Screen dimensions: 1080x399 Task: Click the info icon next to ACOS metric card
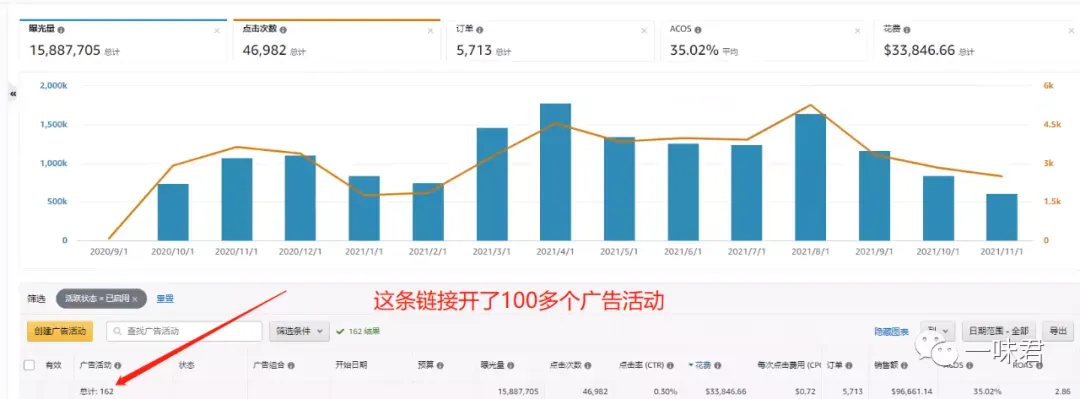tap(698, 30)
